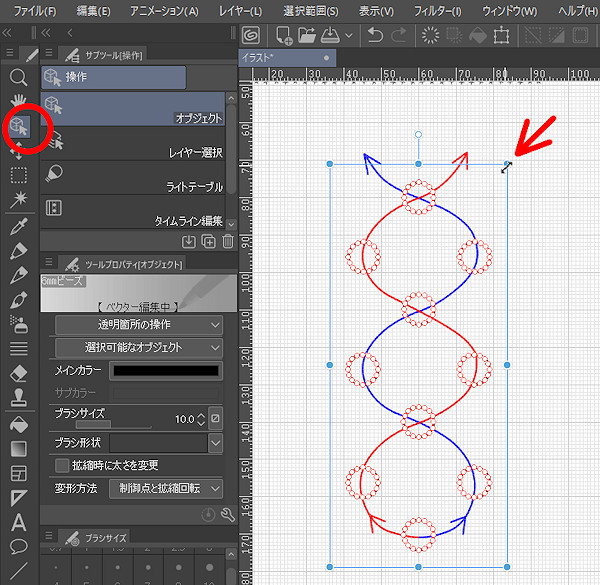Open the Animation menu
The height and width of the screenshot is (585, 600).
tap(164, 11)
